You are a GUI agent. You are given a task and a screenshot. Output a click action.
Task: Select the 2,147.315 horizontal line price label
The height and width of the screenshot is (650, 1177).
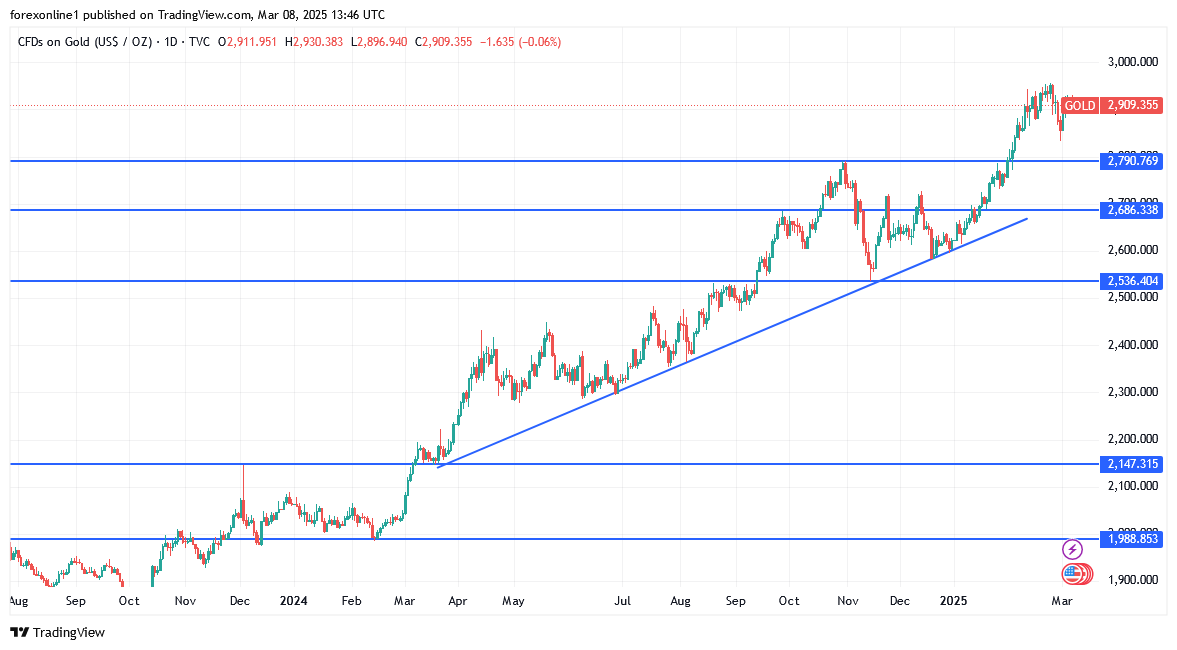pos(1132,464)
